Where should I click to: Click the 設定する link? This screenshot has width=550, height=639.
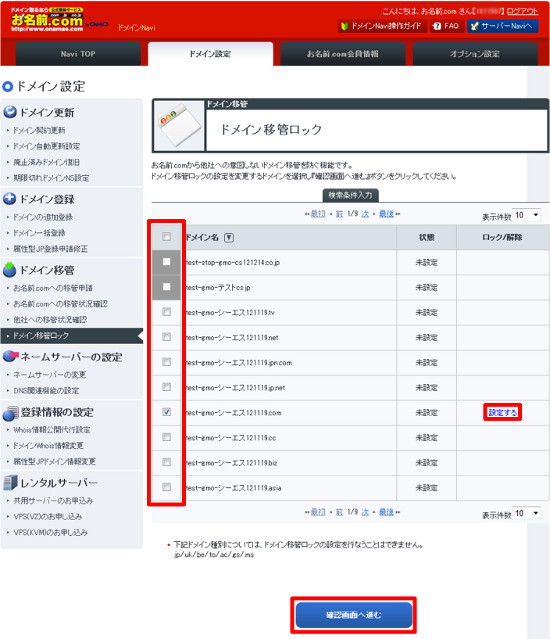502,412
